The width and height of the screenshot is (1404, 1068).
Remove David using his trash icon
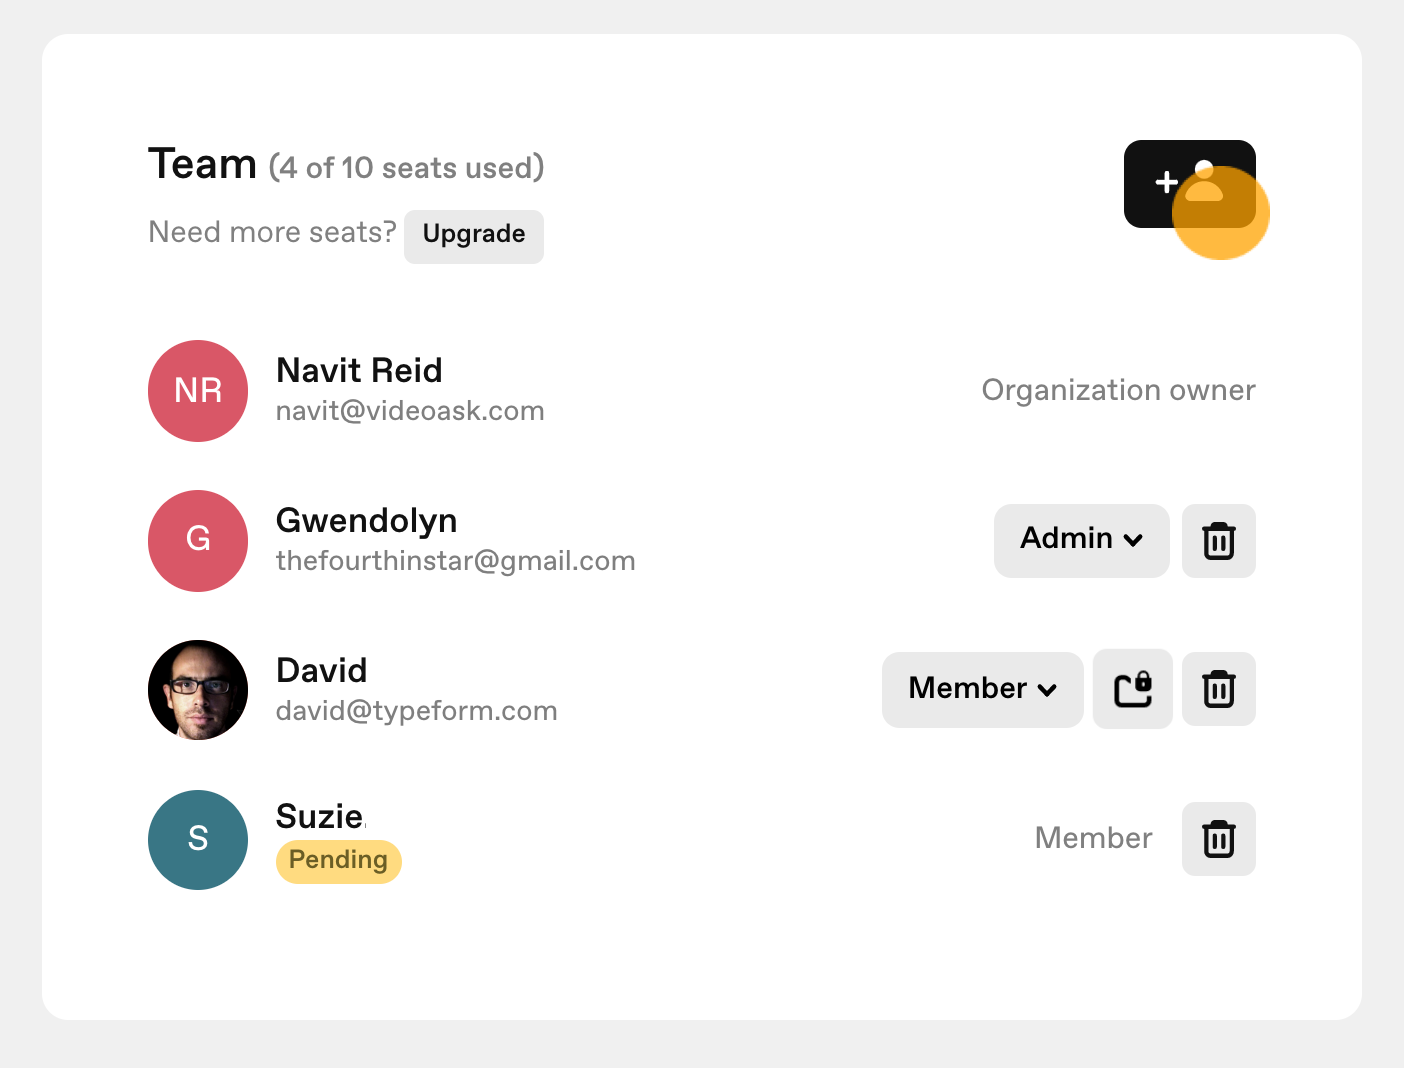click(x=1218, y=689)
